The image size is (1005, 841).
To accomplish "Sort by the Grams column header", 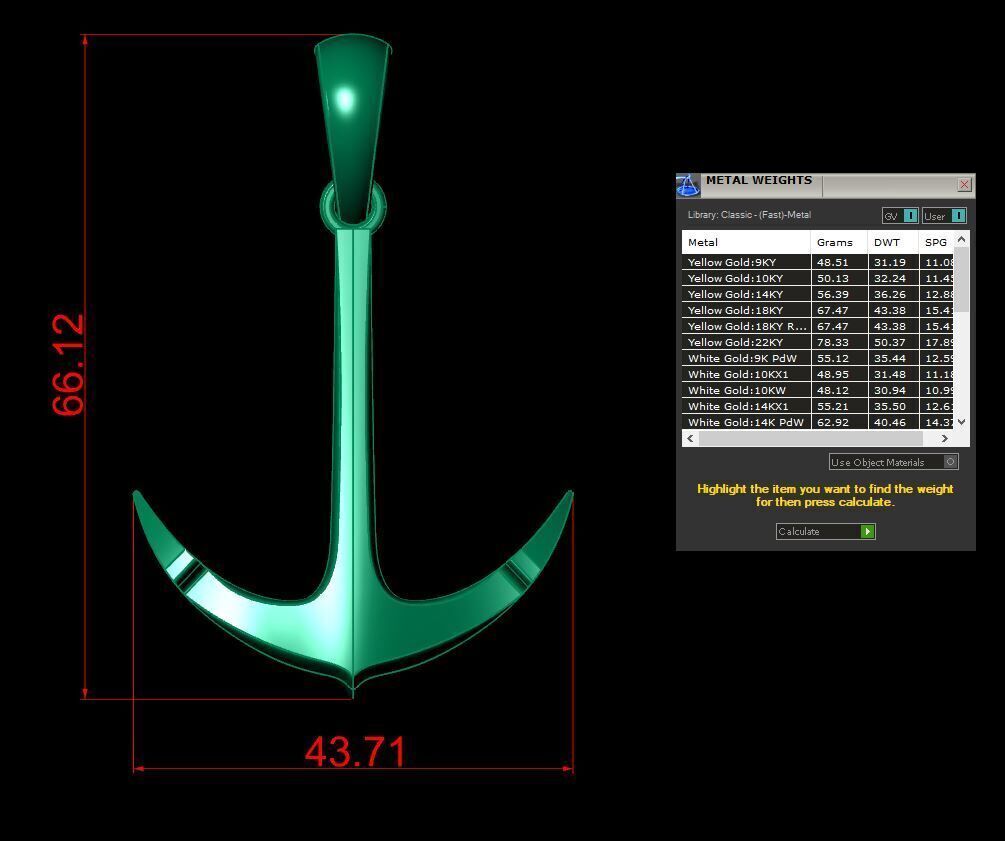I will 839,242.
